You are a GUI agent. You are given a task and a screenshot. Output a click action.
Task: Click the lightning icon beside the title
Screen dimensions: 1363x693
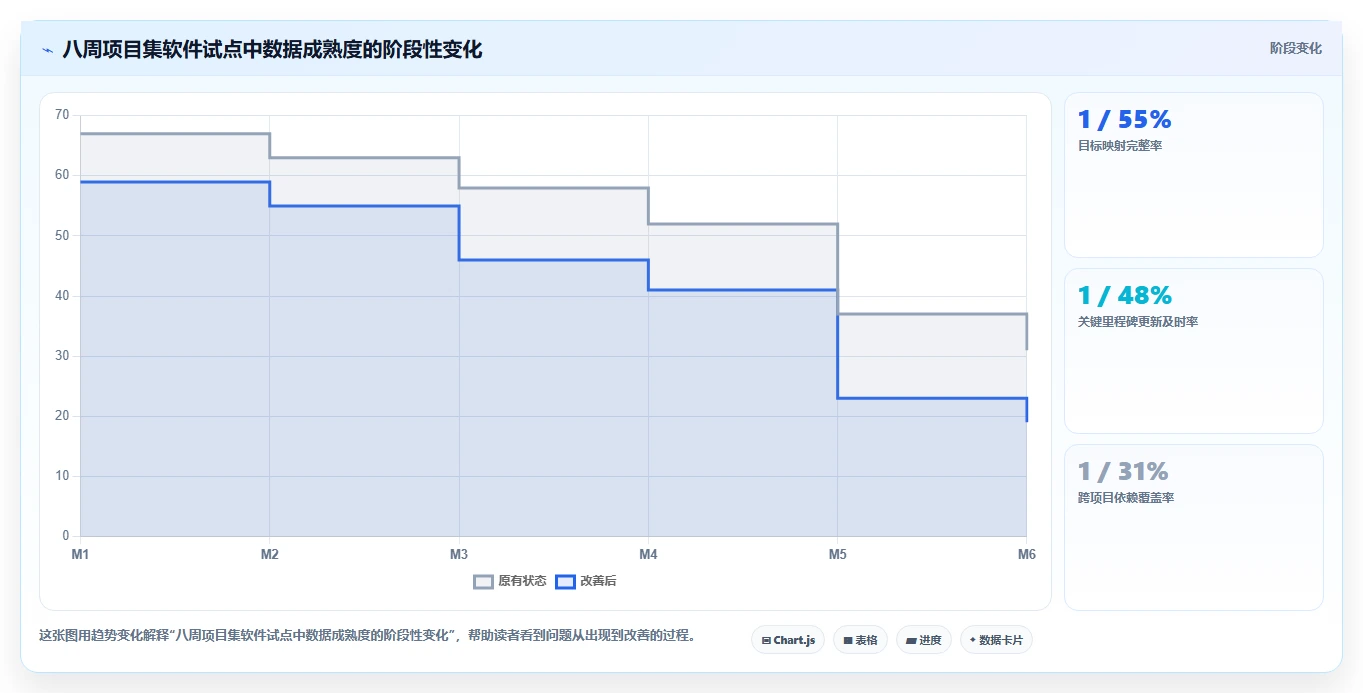[x=48, y=50]
